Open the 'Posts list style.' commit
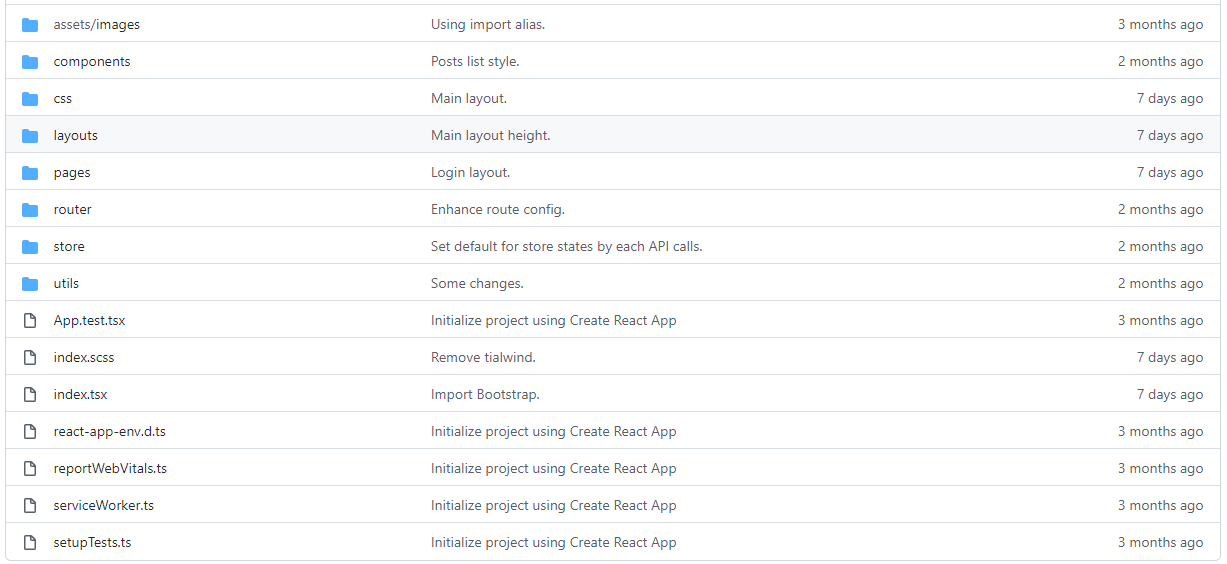1227x564 pixels. (x=475, y=61)
